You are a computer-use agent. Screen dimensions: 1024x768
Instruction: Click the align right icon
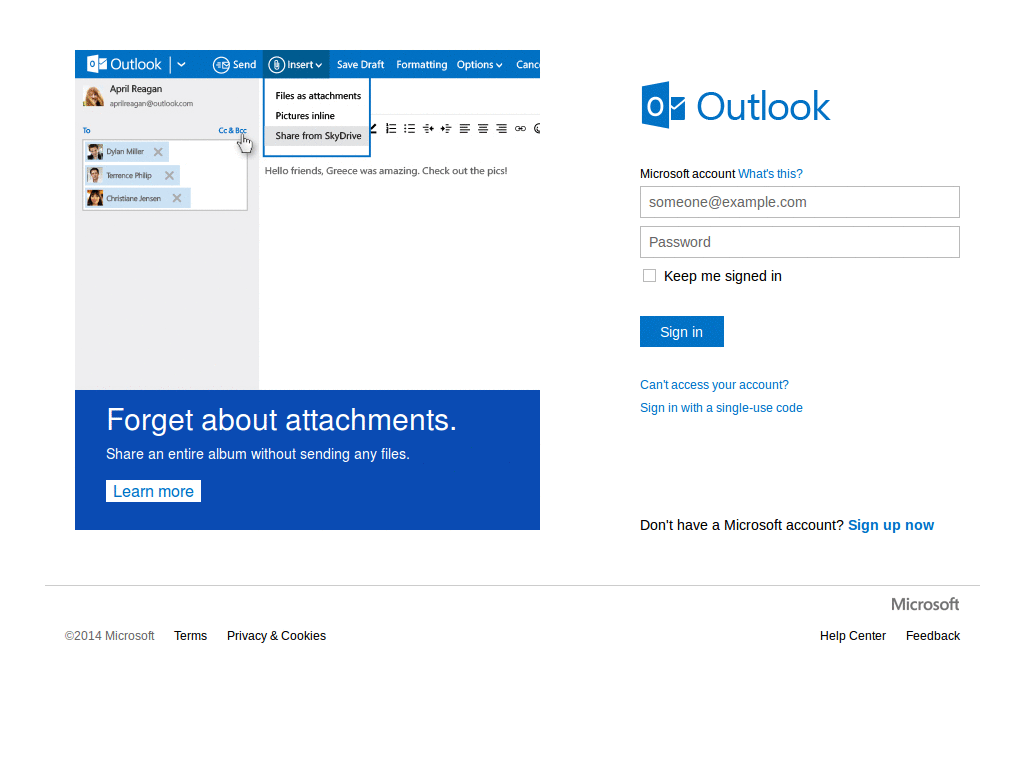coord(501,129)
